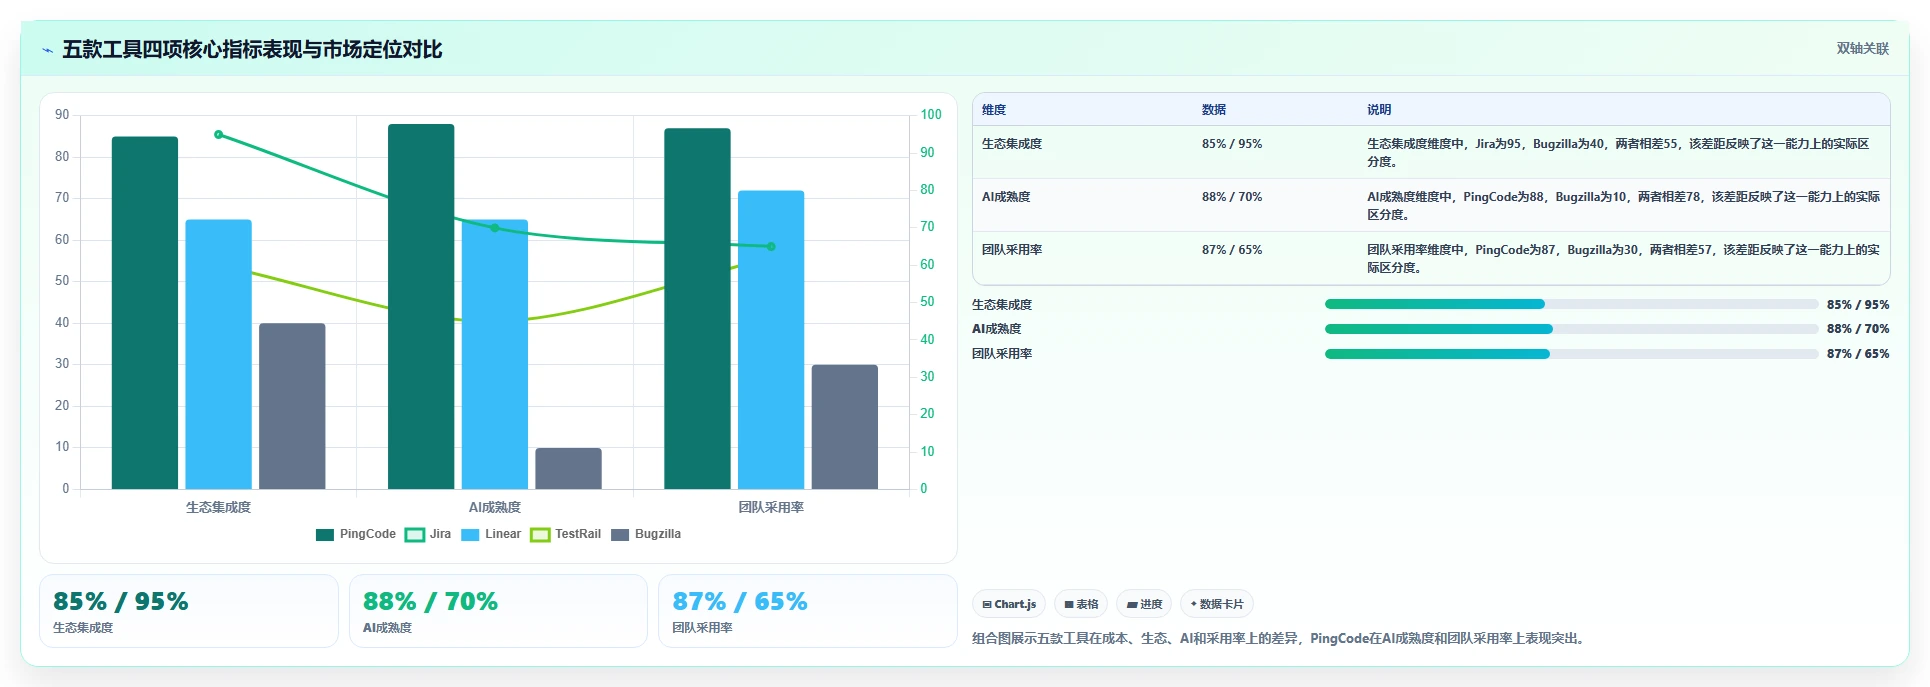
Task: Toggle the PingCode legend swatch
Action: coord(325,535)
